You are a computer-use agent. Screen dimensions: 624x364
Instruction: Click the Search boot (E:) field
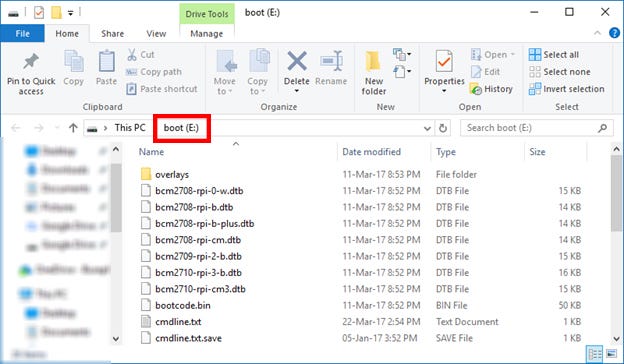coord(536,128)
